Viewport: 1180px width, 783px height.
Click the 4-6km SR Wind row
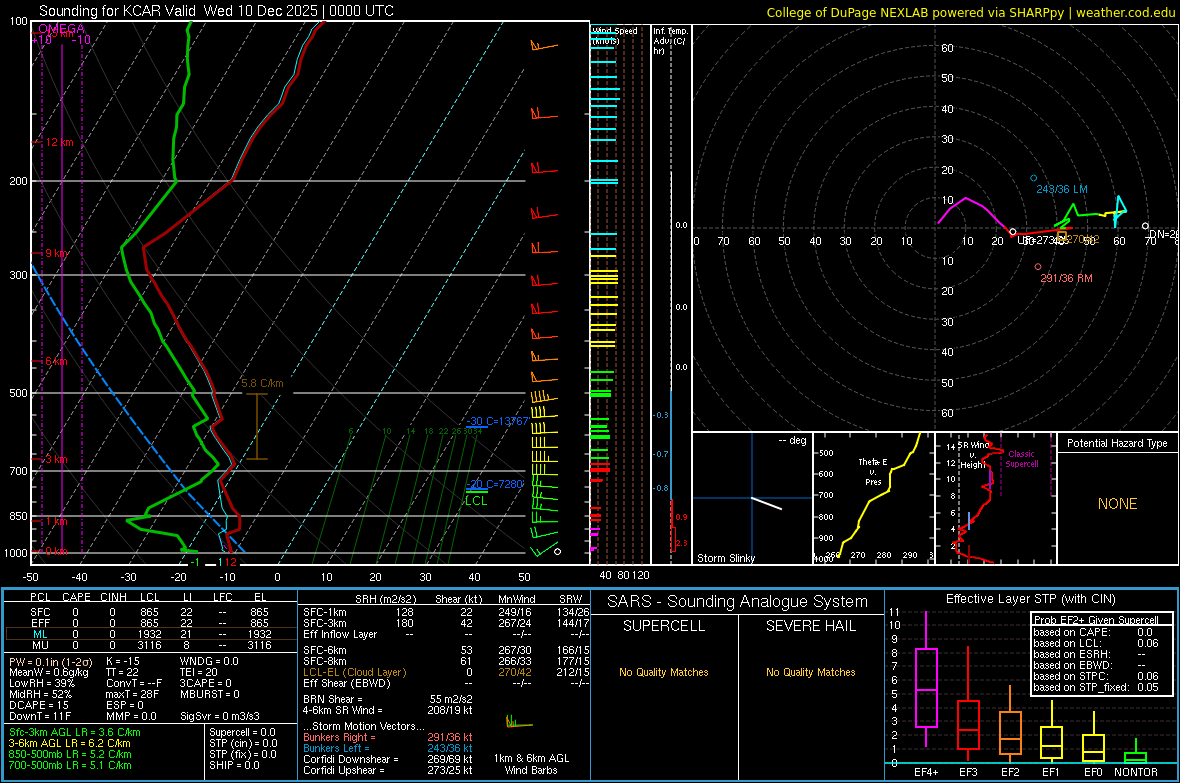point(388,710)
